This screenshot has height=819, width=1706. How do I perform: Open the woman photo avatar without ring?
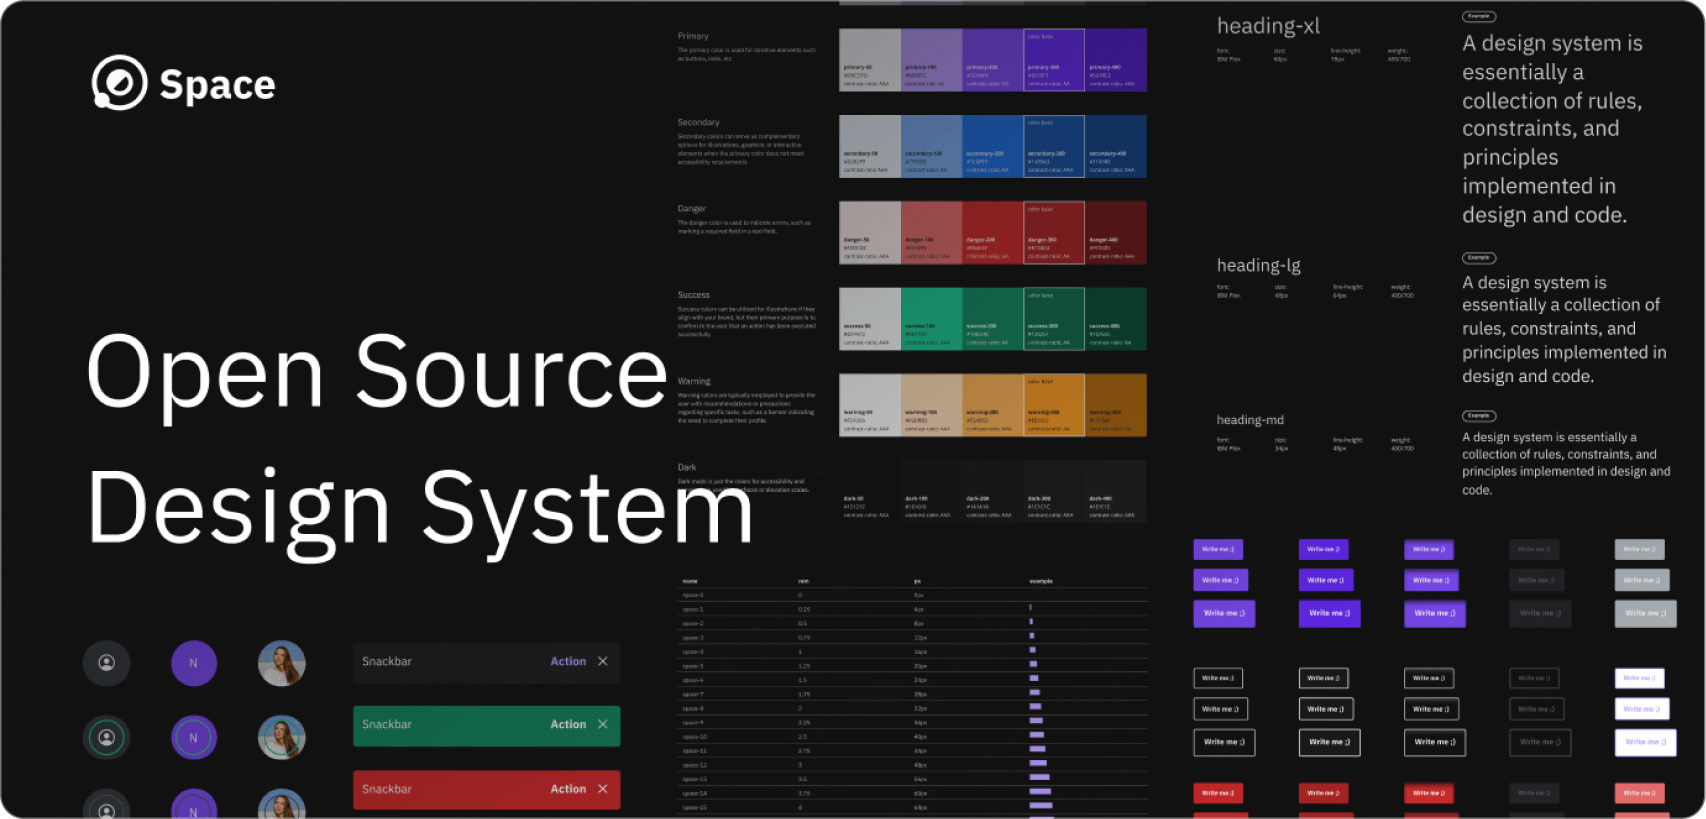click(x=282, y=663)
